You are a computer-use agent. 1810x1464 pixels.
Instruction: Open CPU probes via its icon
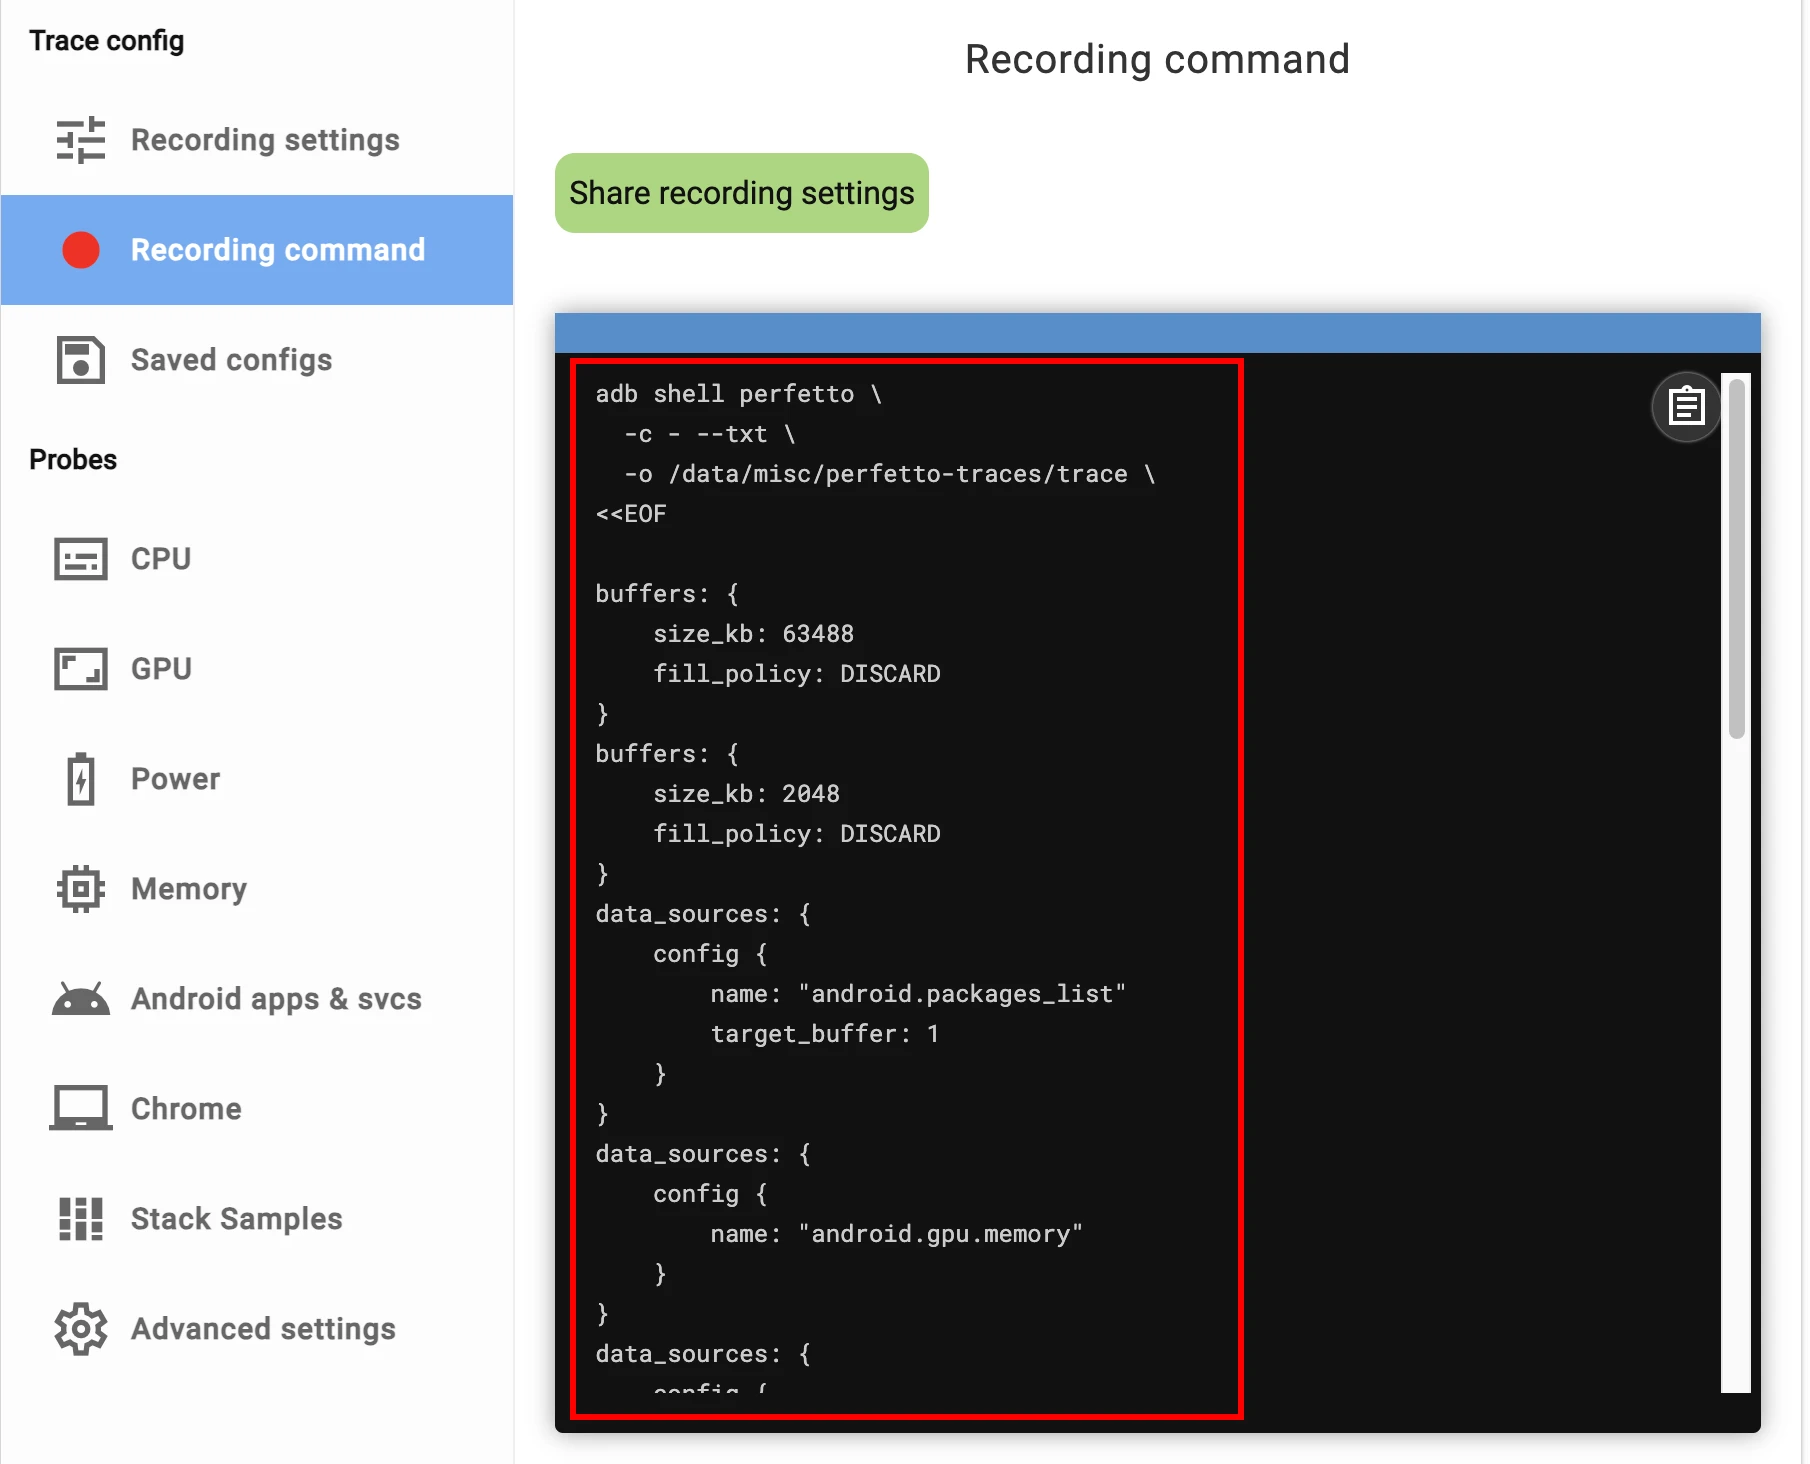click(x=80, y=559)
